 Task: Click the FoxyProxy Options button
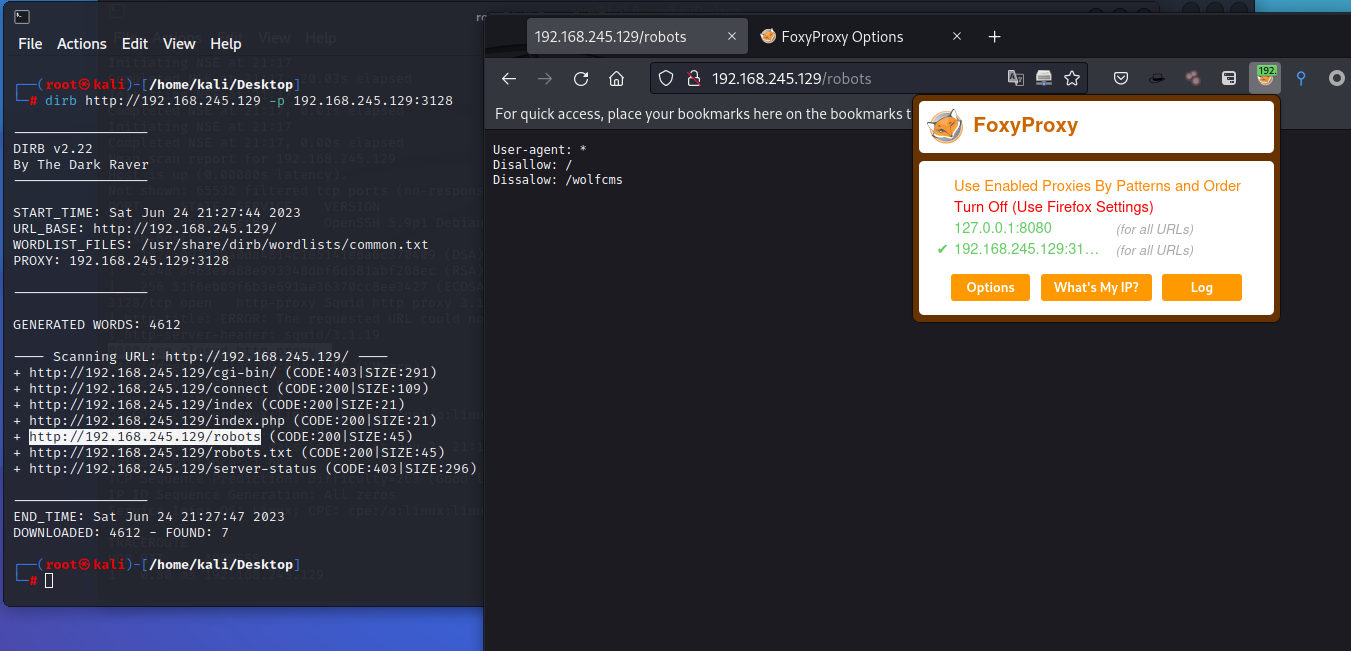991,287
